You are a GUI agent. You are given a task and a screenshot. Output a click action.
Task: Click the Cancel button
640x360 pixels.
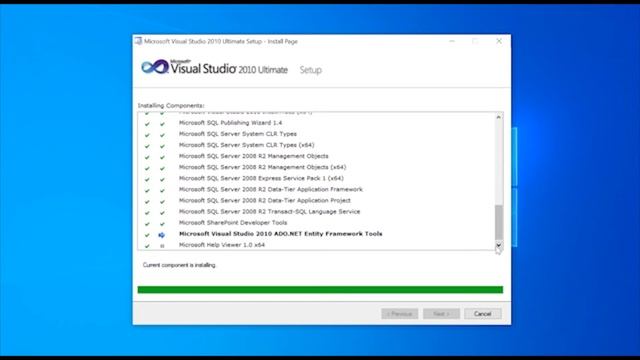(x=482, y=313)
